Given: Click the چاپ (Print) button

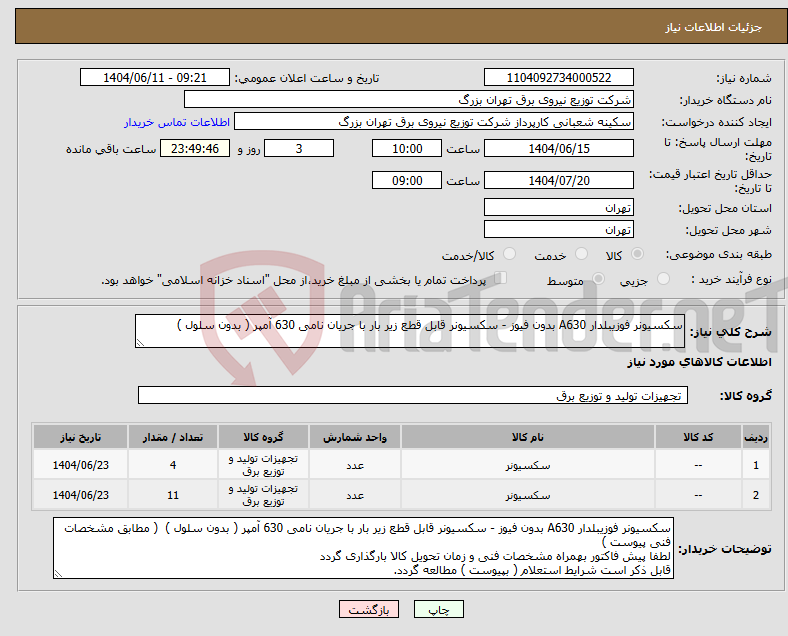Looking at the screenshot, I should point(438,609).
